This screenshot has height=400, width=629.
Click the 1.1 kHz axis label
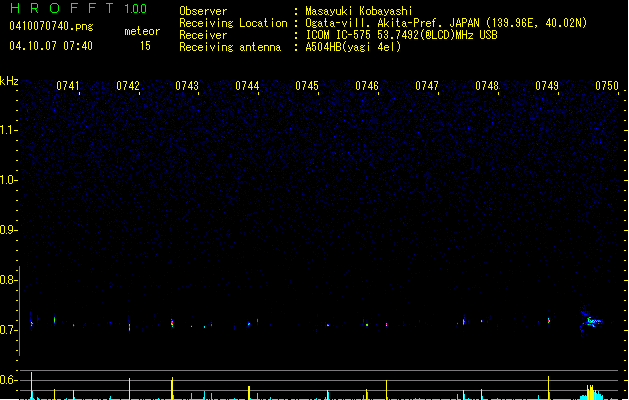[7, 130]
